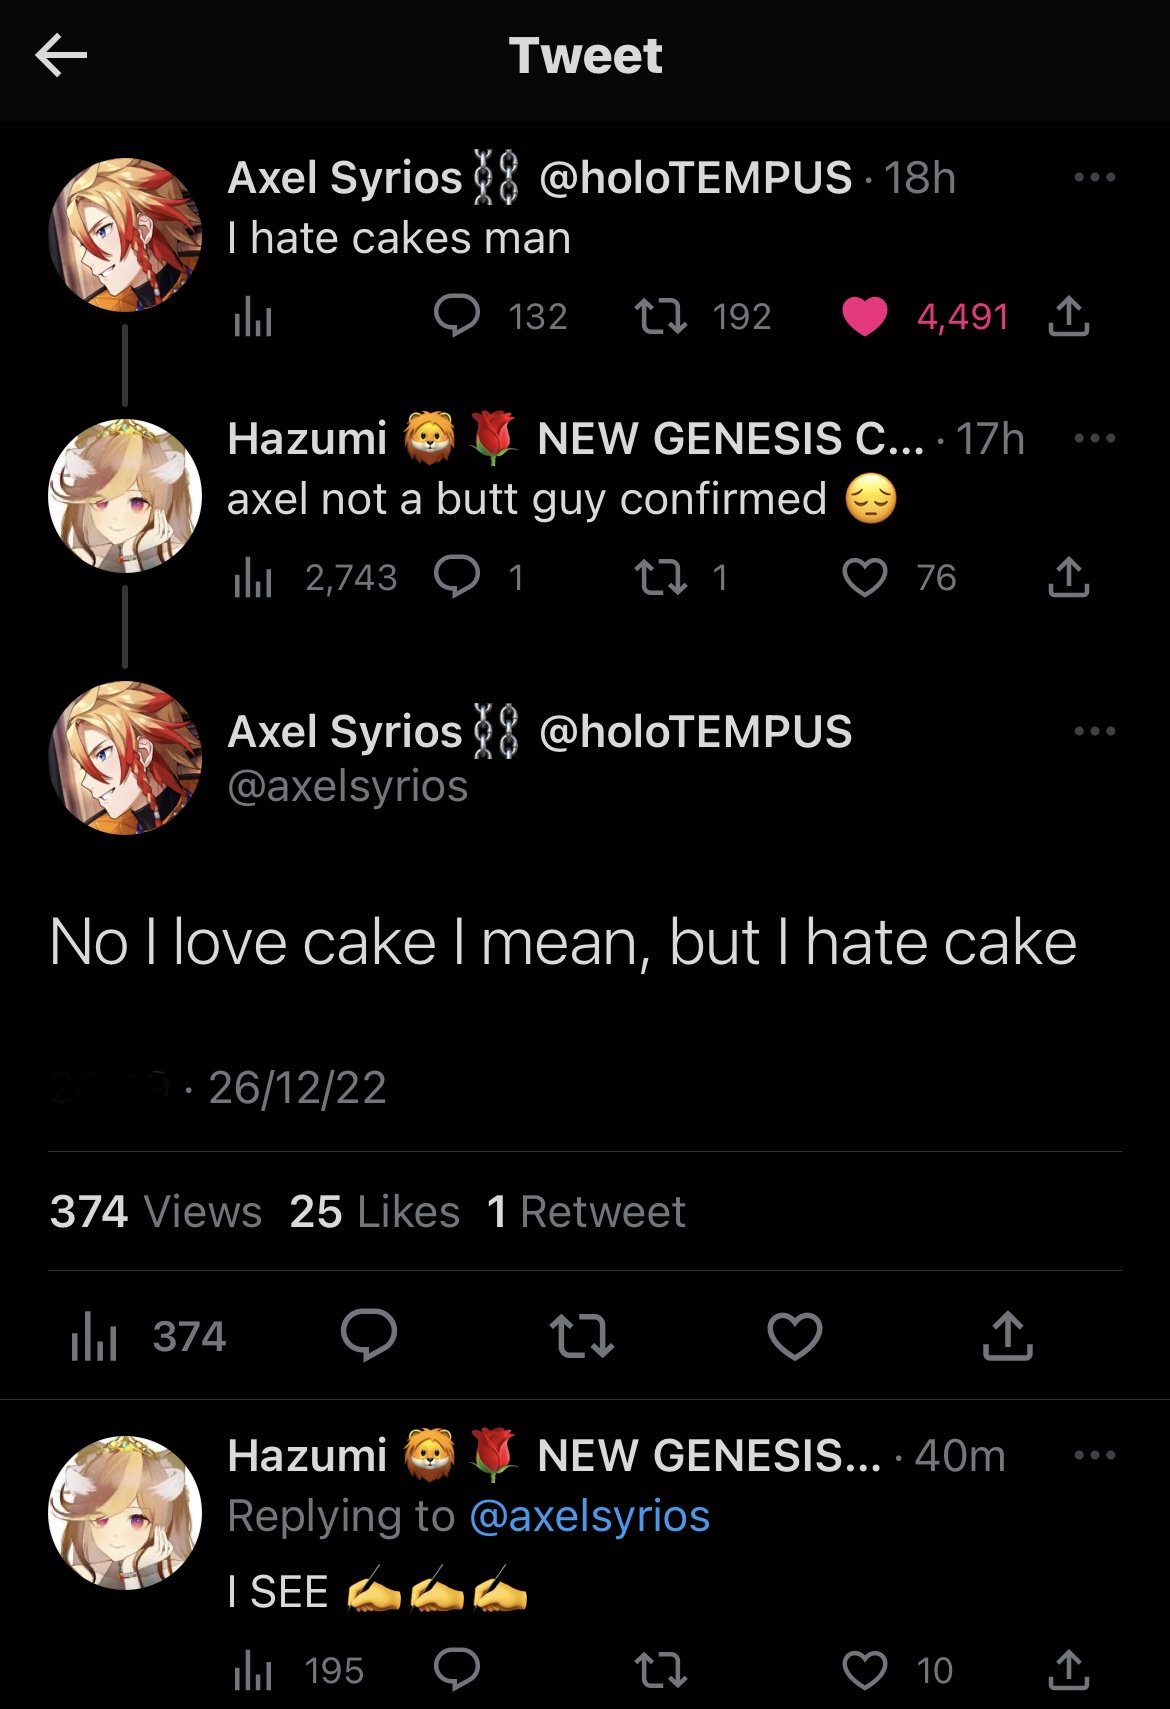Reply to "I hate cakes man" tweet
The image size is (1170, 1709).
click(457, 317)
